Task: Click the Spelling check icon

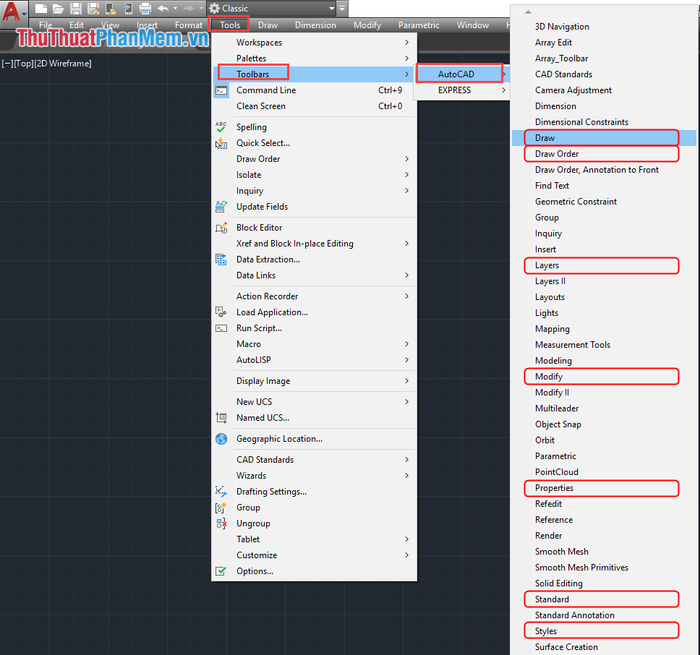Action: pos(221,127)
